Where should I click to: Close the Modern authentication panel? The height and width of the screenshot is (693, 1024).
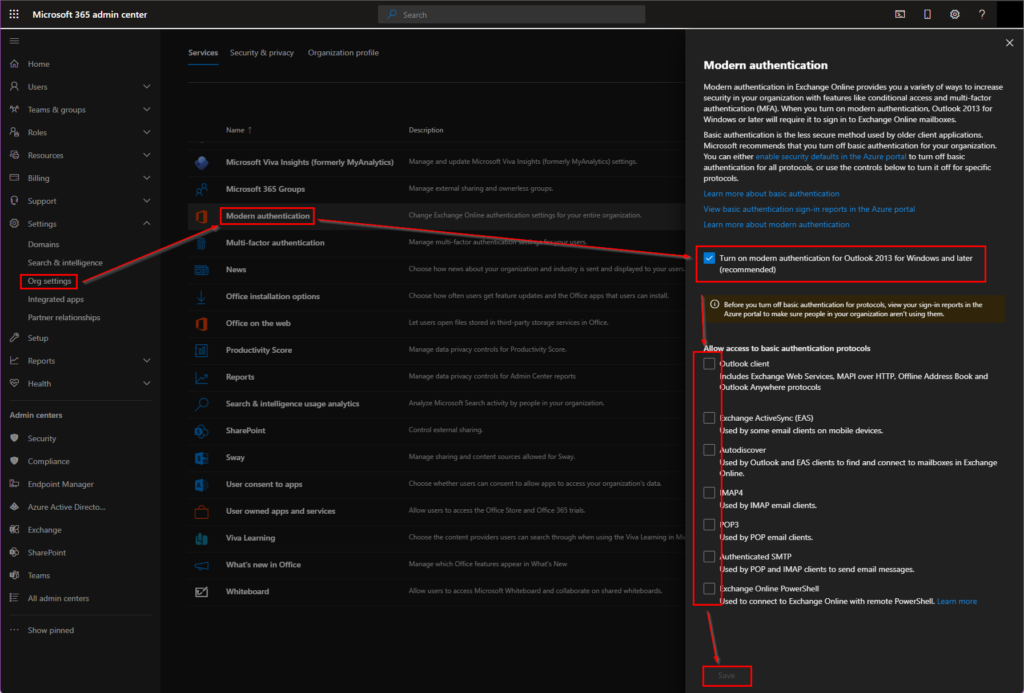click(1010, 43)
